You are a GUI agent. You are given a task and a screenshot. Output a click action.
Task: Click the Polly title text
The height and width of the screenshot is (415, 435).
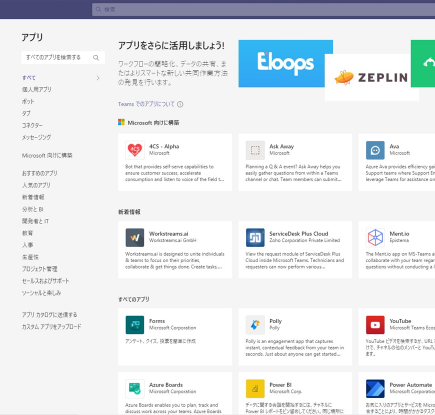pyautogui.click(x=276, y=321)
